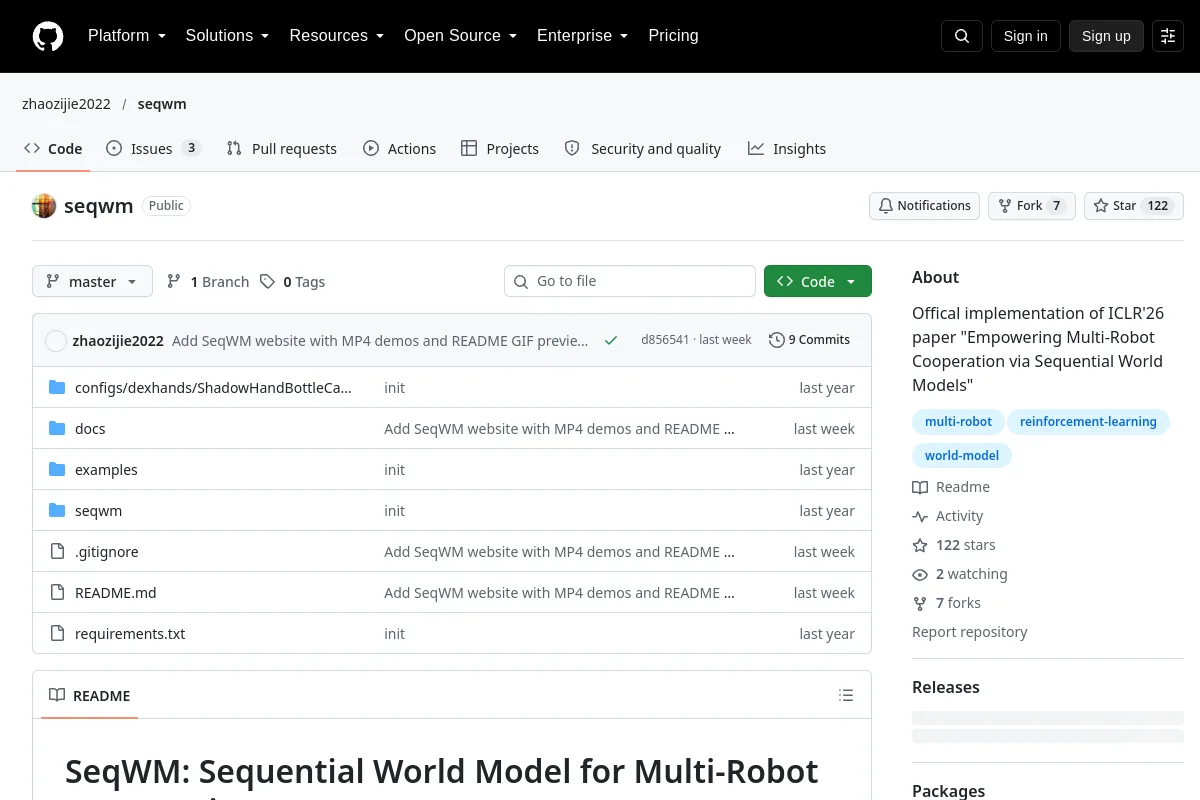
Task: Open the reinforcement-learning topic tag
Action: (1088, 421)
